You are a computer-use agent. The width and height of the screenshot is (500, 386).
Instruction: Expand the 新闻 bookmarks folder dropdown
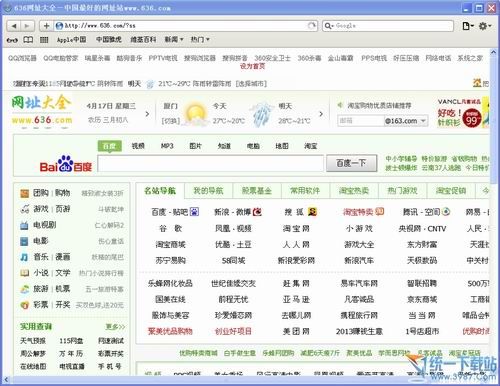point(174,40)
